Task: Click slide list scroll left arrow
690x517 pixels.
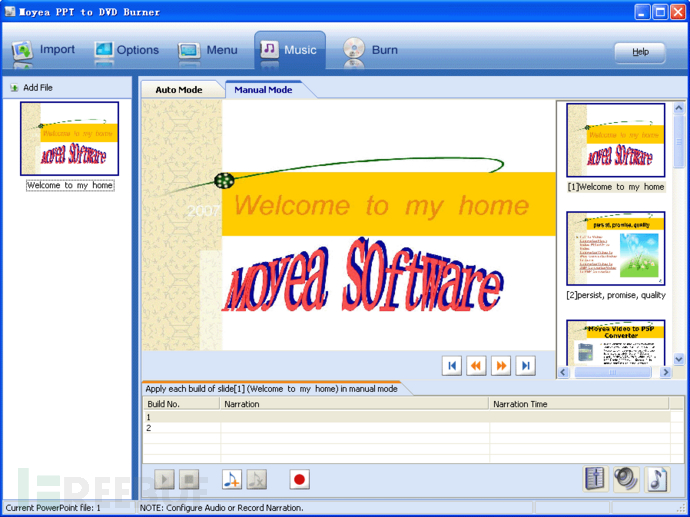Action: (x=563, y=372)
